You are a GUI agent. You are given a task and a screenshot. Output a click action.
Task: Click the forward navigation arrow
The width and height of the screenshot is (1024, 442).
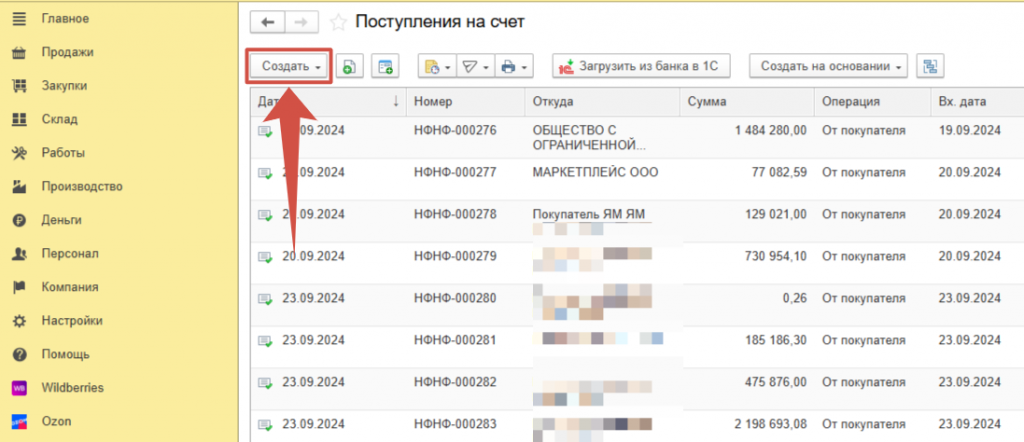[x=301, y=22]
